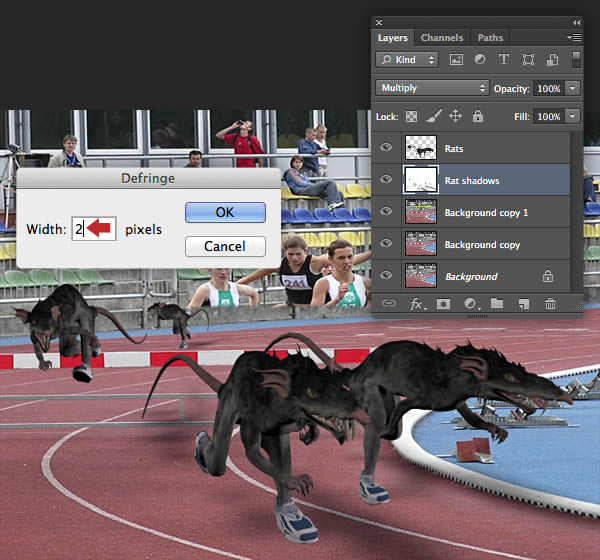Hide the Background layer

pos(386,275)
